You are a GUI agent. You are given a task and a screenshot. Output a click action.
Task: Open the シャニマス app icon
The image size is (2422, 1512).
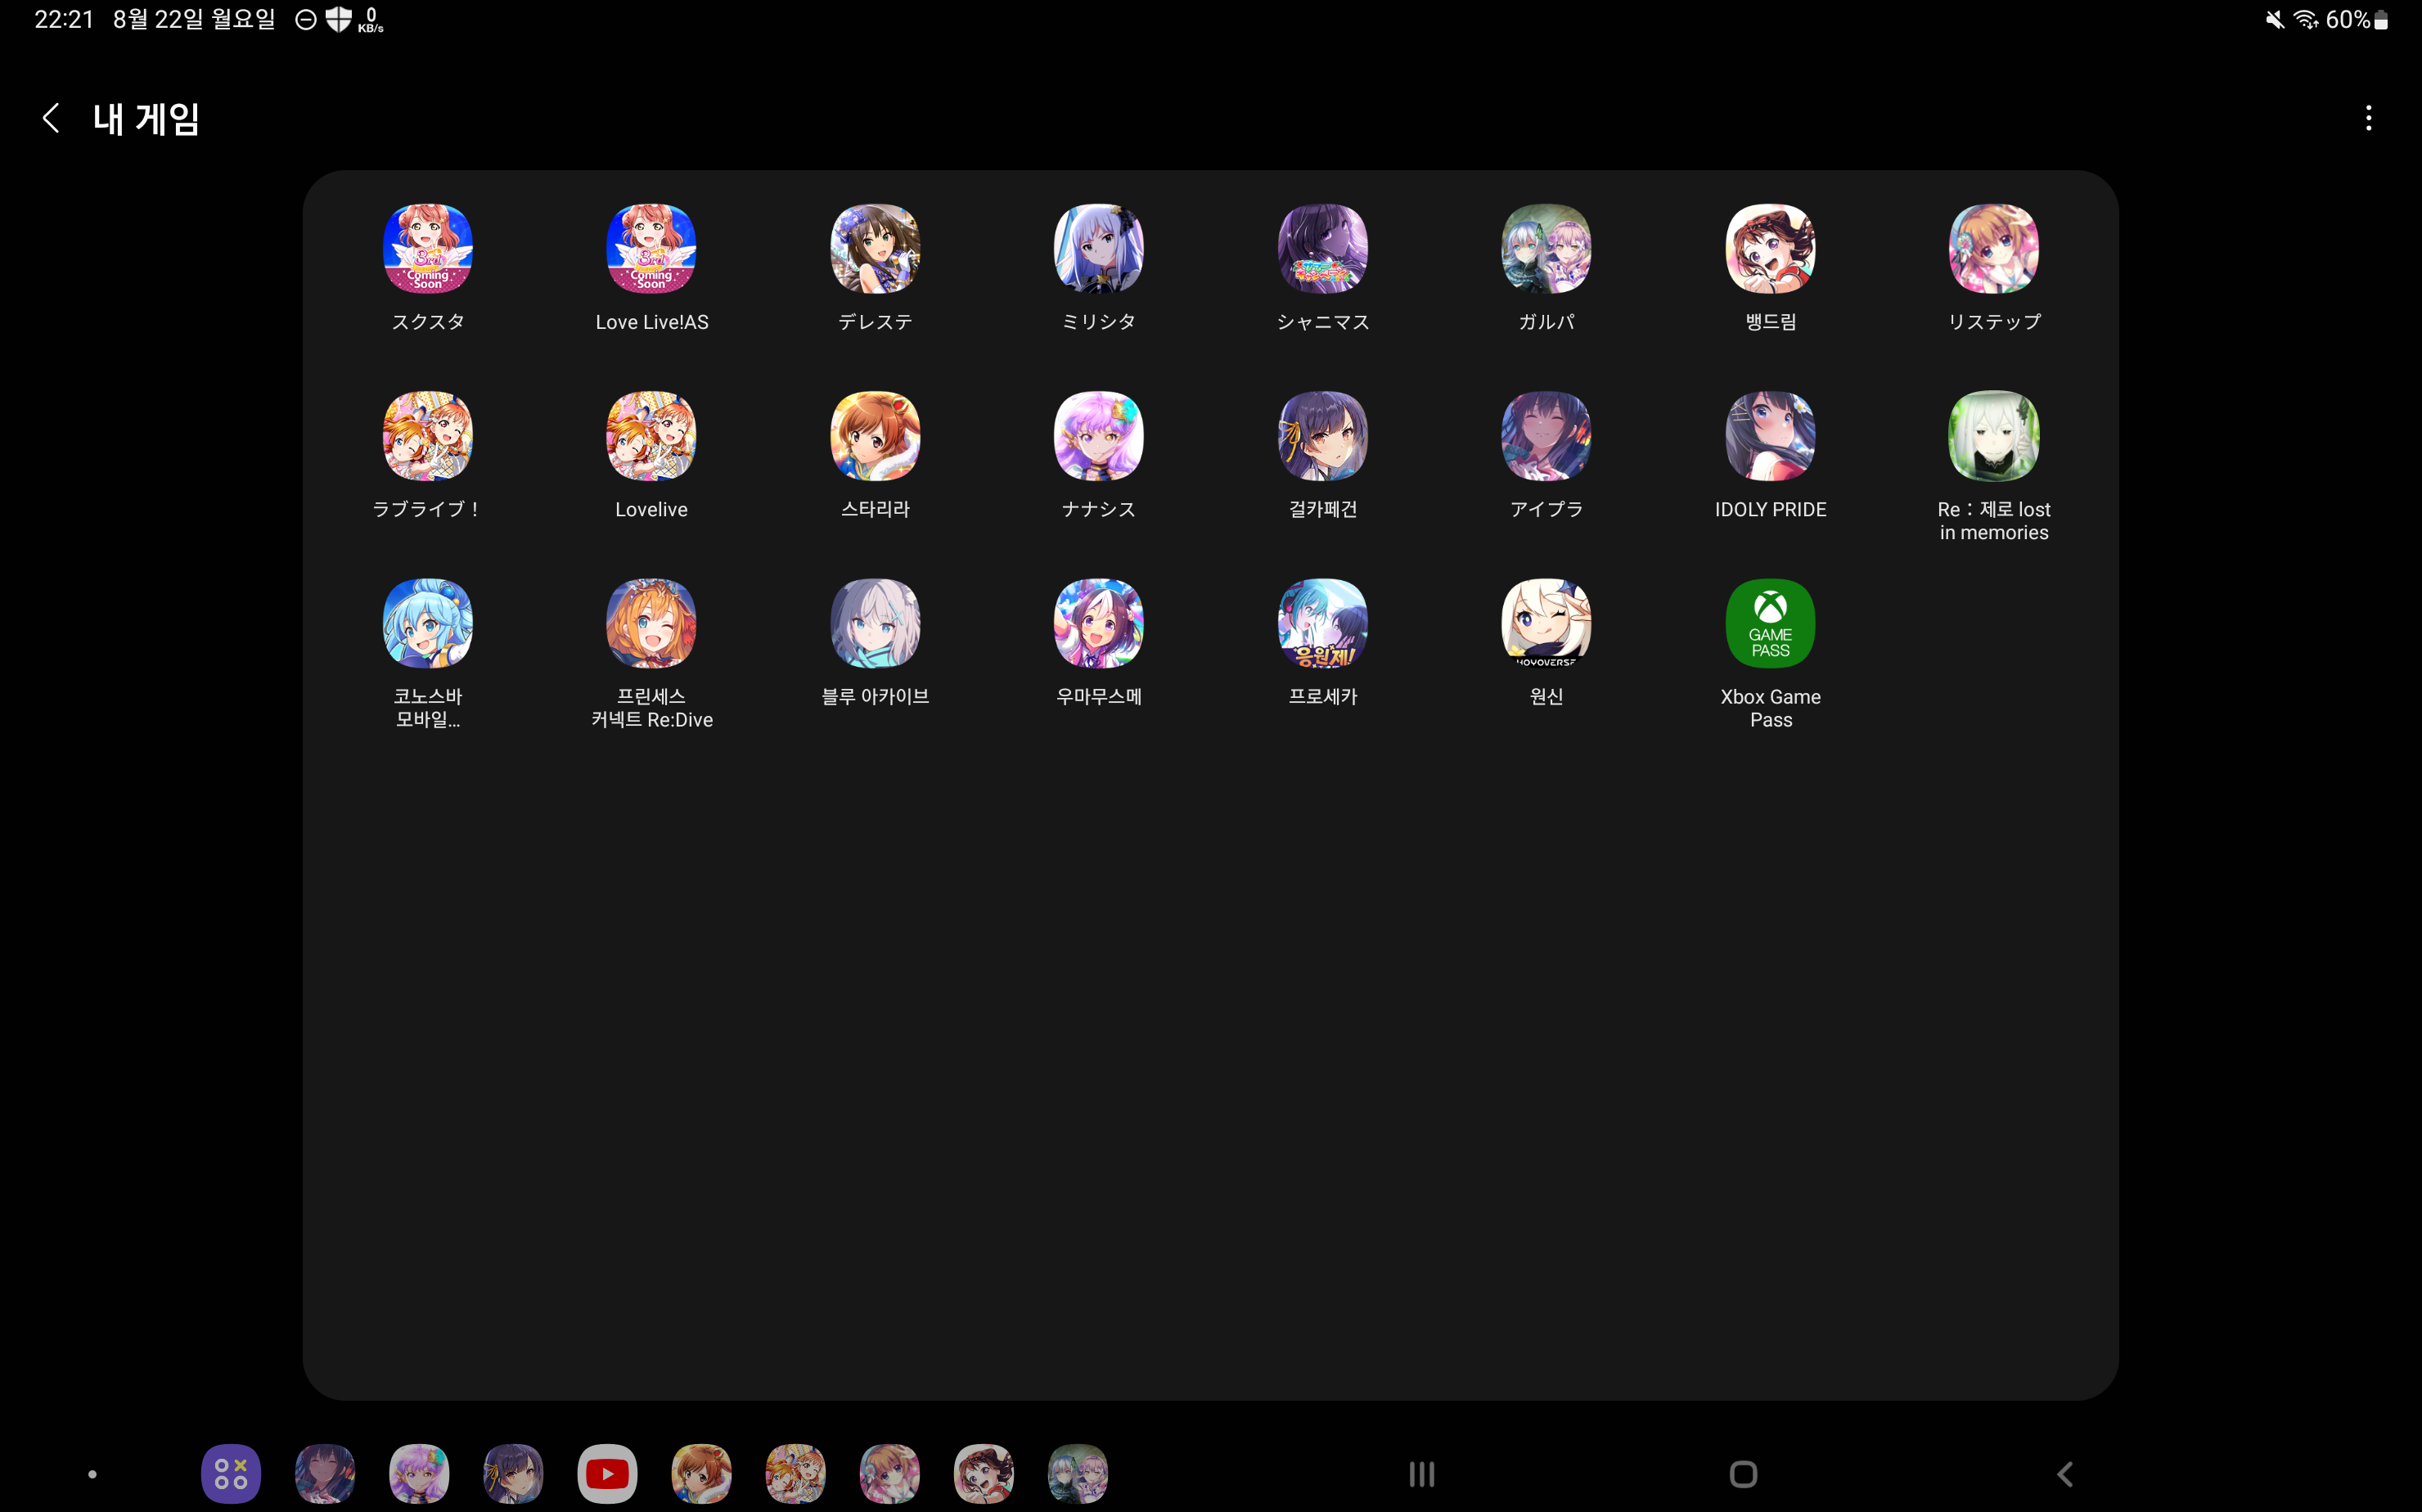[1323, 249]
